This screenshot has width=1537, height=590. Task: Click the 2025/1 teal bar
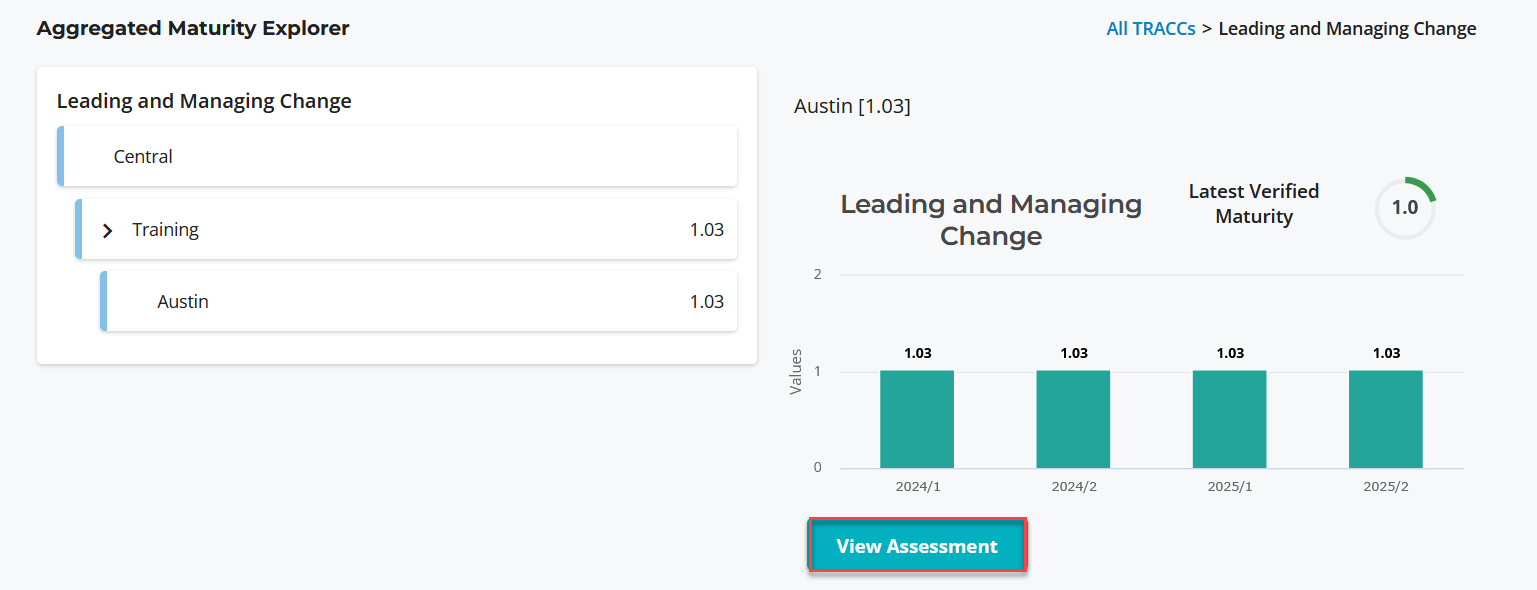click(1229, 419)
